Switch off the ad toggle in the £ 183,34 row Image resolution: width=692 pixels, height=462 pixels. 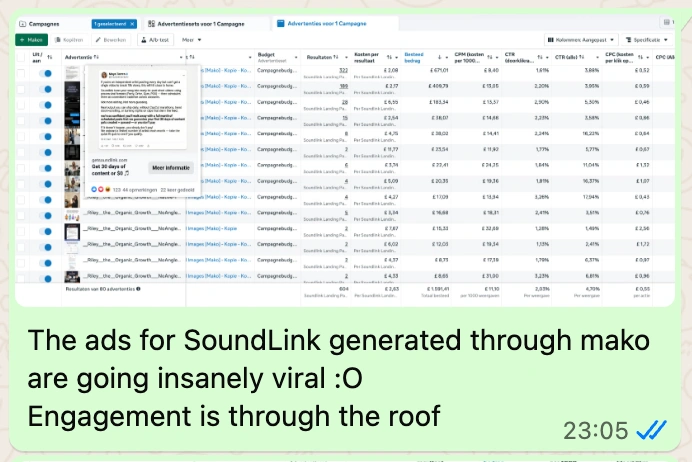45,105
